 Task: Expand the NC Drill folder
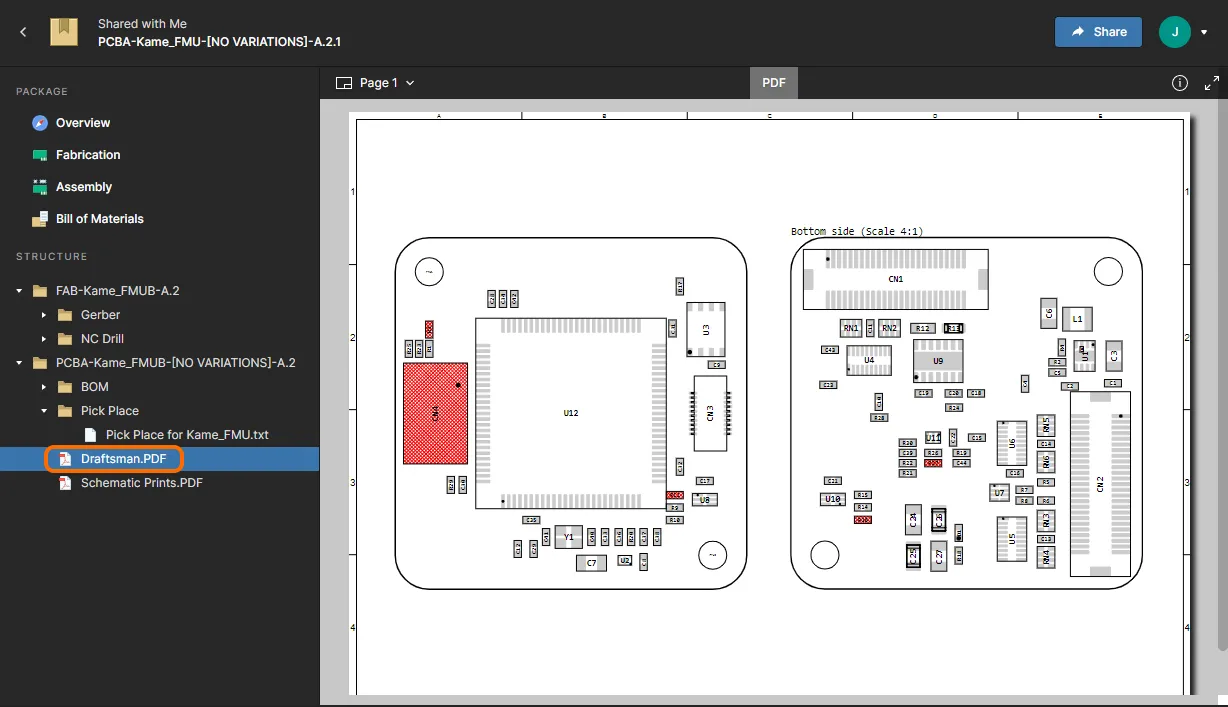43,339
